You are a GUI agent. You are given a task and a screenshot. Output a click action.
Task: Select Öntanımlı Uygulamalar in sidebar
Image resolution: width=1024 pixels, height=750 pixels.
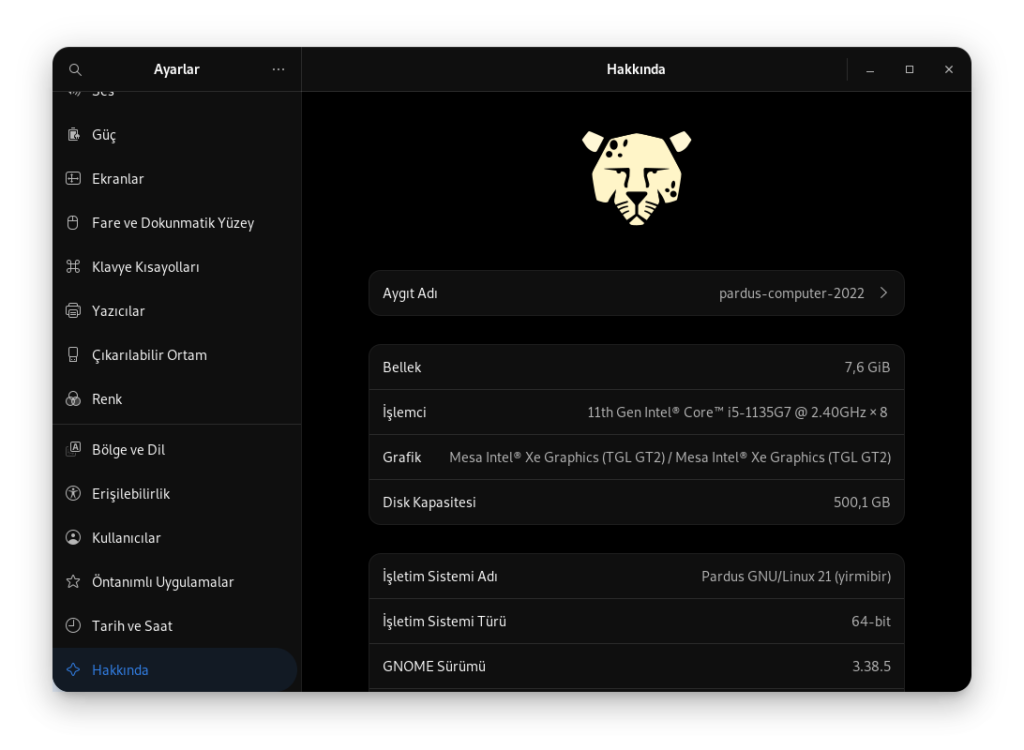click(x=177, y=581)
